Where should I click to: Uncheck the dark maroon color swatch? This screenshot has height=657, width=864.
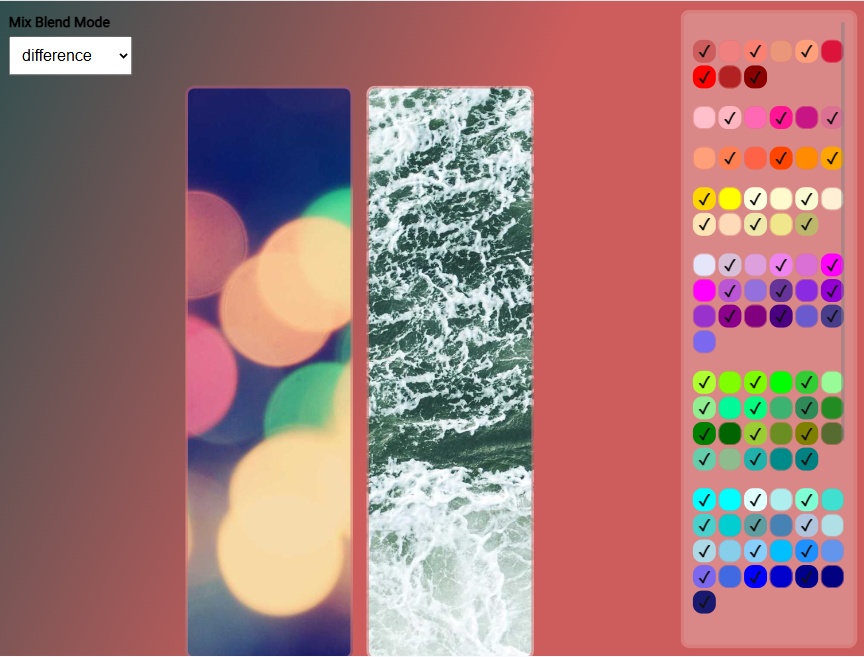[x=755, y=77]
